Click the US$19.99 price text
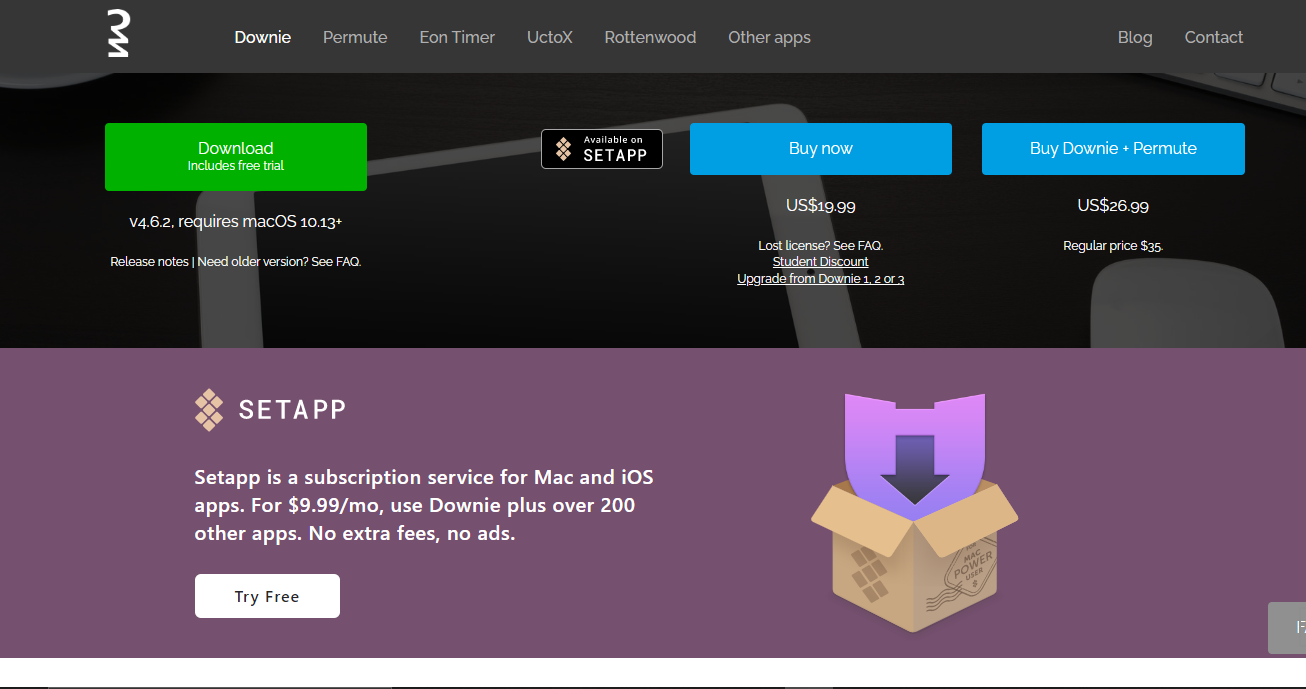Viewport: 1306px width, 689px height. click(821, 206)
